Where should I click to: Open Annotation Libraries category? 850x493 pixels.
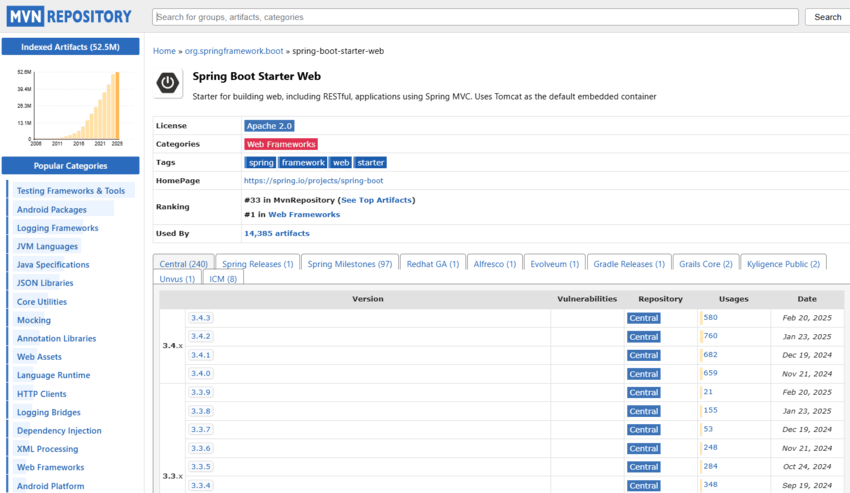pos(56,338)
